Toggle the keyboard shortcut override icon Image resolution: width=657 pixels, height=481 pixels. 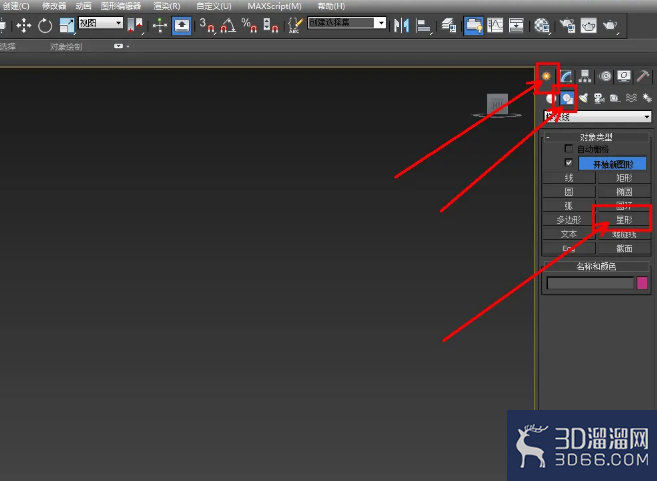(x=181, y=26)
